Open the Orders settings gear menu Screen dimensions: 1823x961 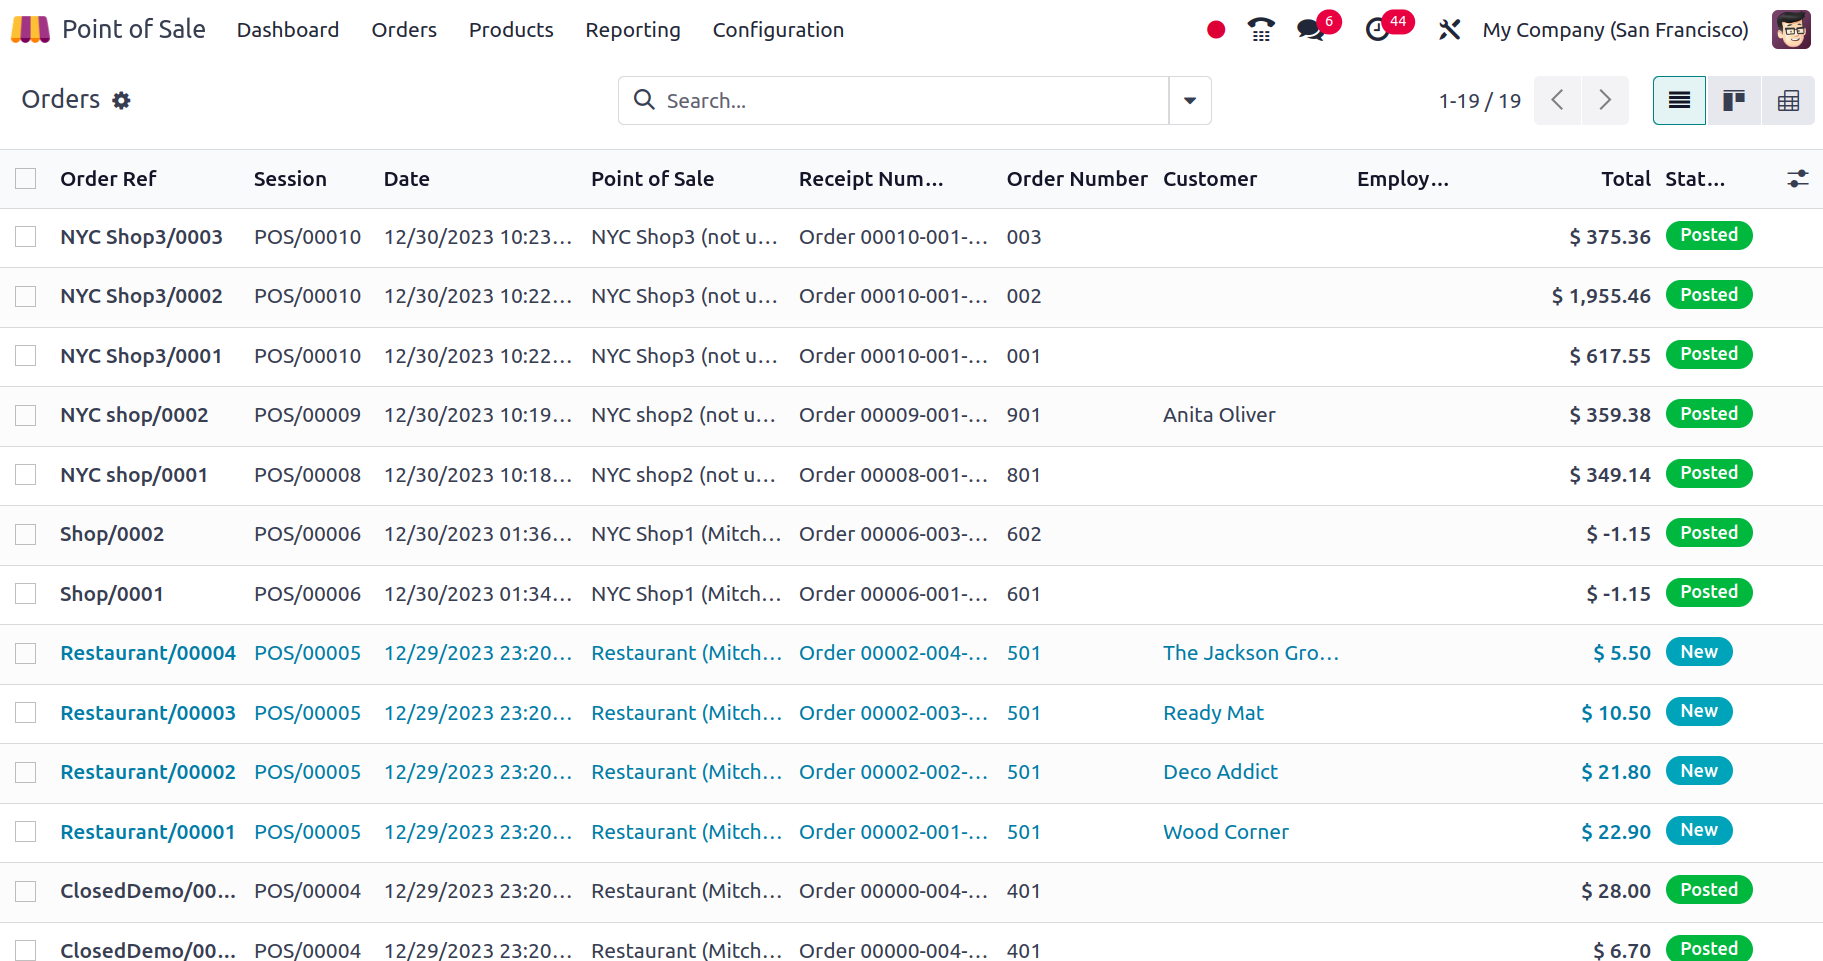point(121,101)
